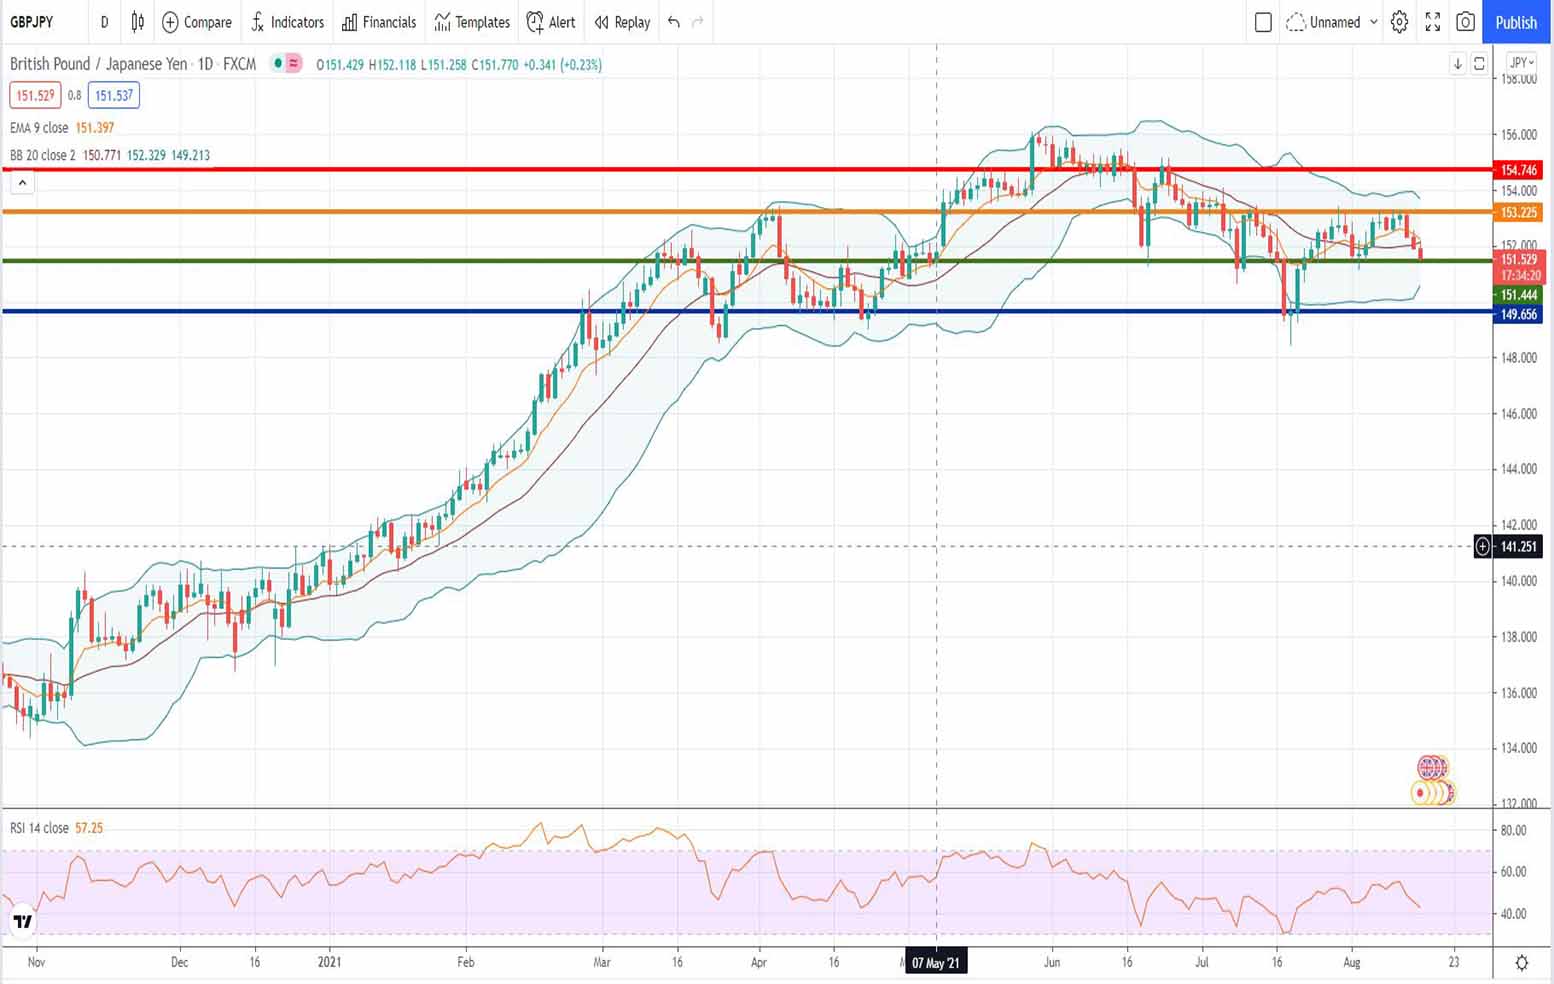1554x984 pixels.
Task: Click the blue Publish button
Action: coord(1516,22)
